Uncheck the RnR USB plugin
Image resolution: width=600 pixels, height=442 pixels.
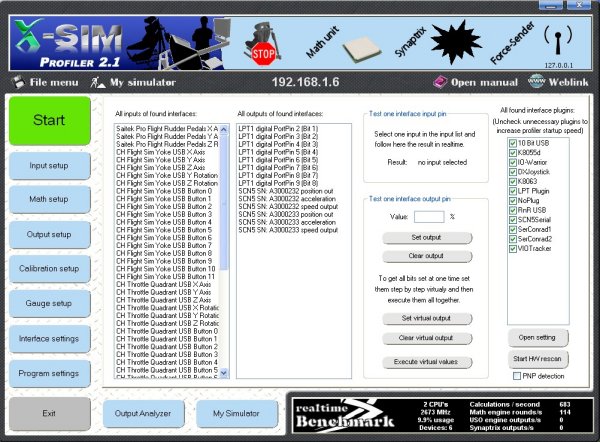click(x=513, y=210)
